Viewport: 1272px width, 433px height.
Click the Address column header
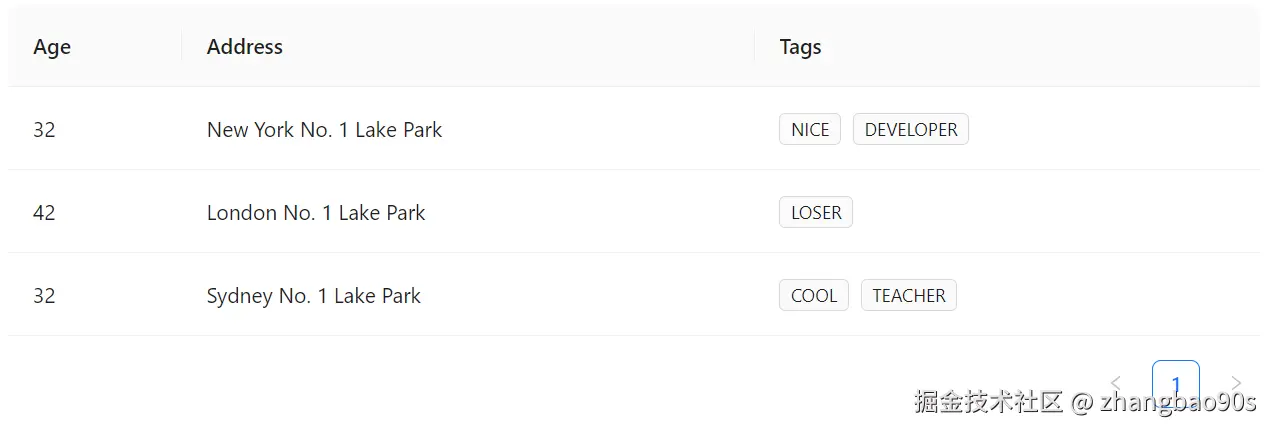click(245, 47)
